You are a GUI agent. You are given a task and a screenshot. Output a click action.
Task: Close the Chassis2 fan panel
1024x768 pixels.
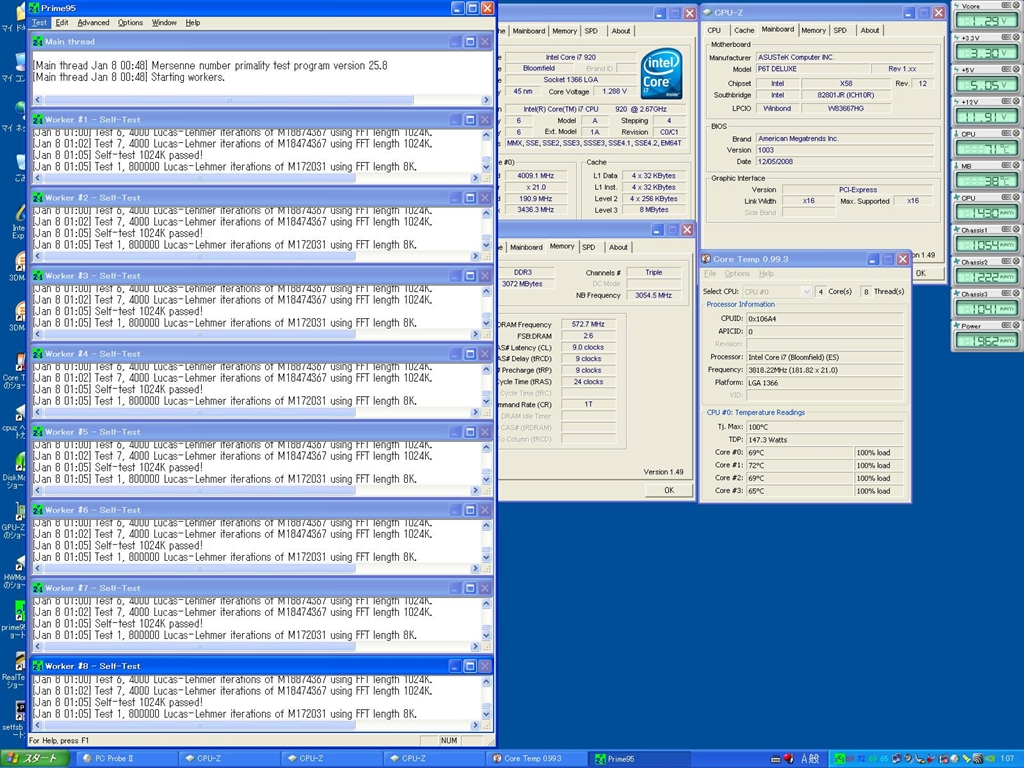point(1016,261)
